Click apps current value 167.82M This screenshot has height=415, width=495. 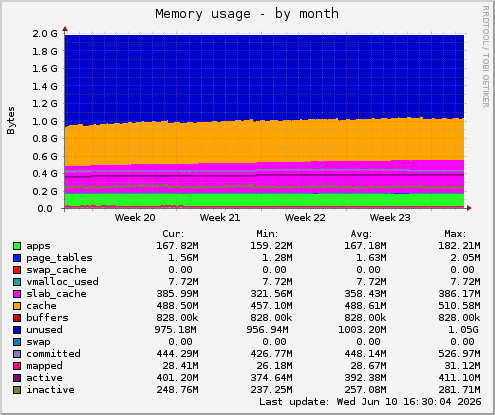click(177, 246)
